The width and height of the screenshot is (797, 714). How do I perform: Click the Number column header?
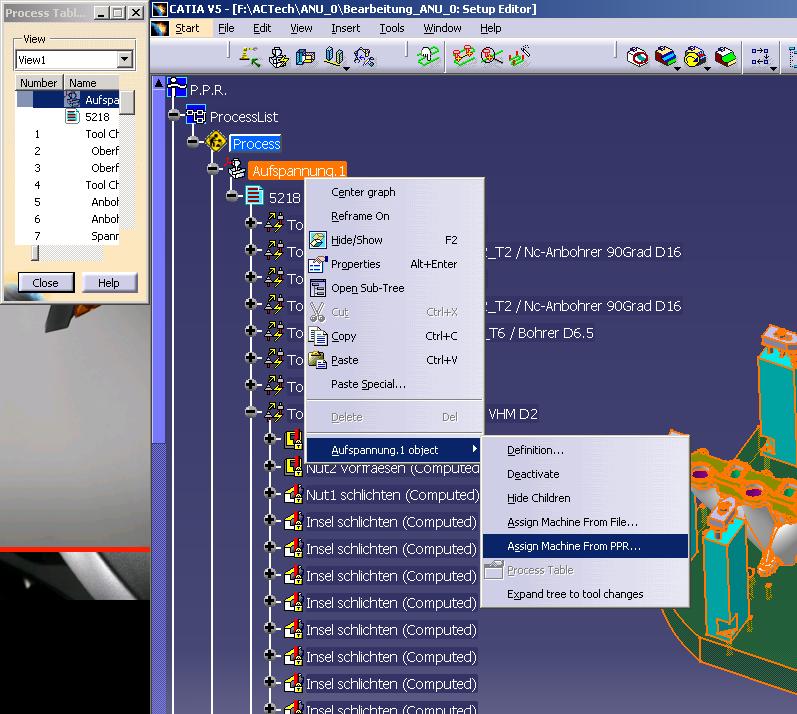[x=39, y=82]
